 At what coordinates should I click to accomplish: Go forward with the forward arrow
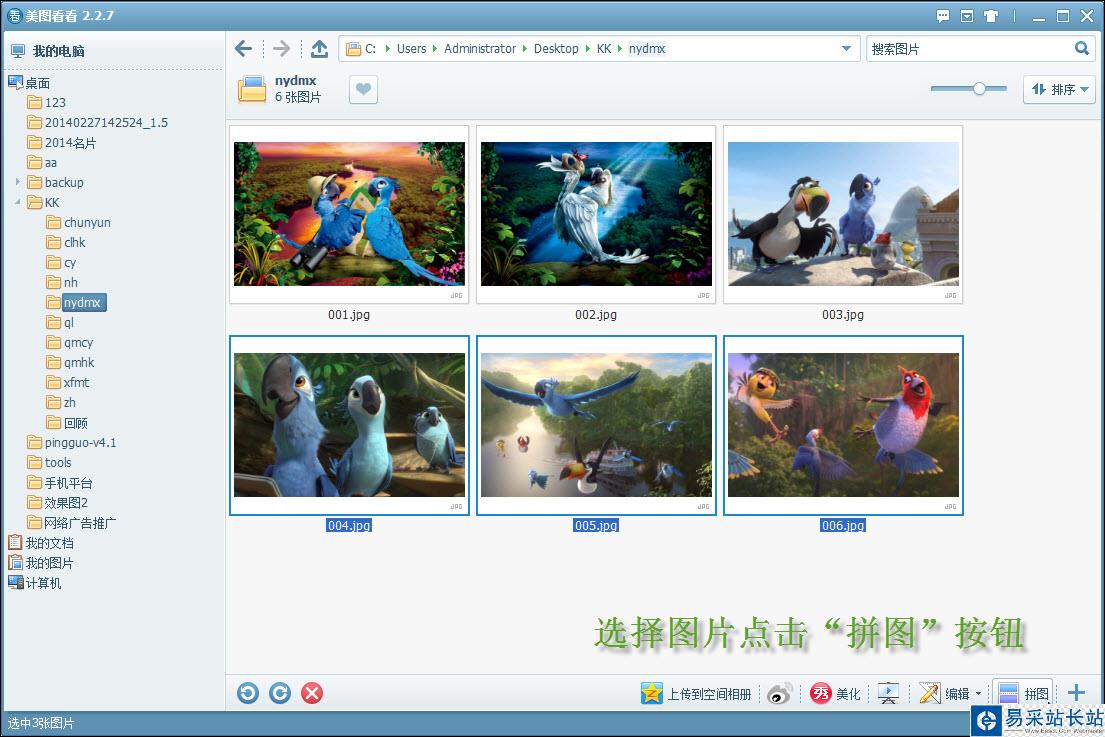coord(281,49)
